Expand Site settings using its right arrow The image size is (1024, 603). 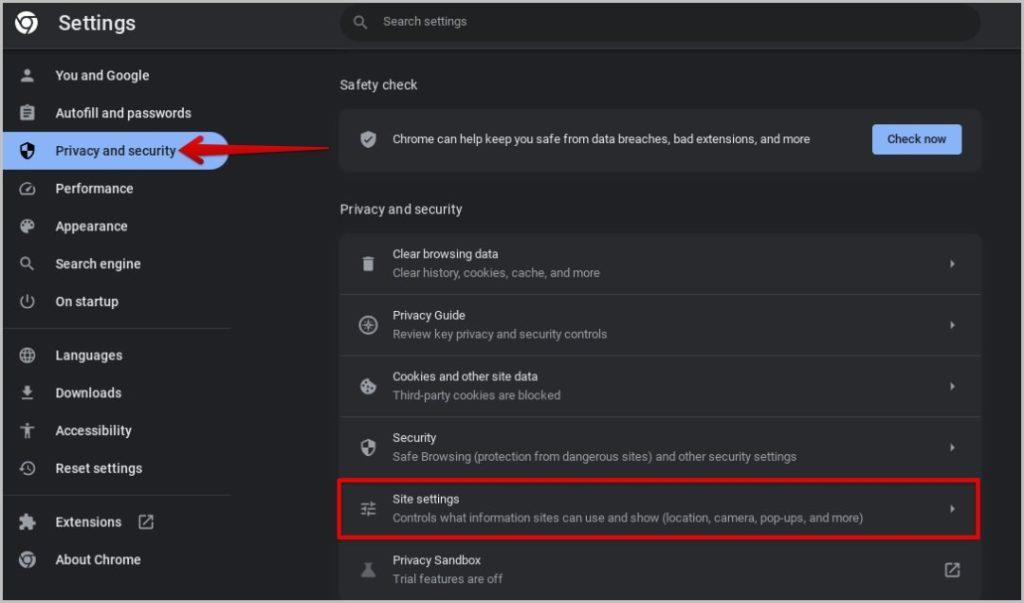point(952,508)
